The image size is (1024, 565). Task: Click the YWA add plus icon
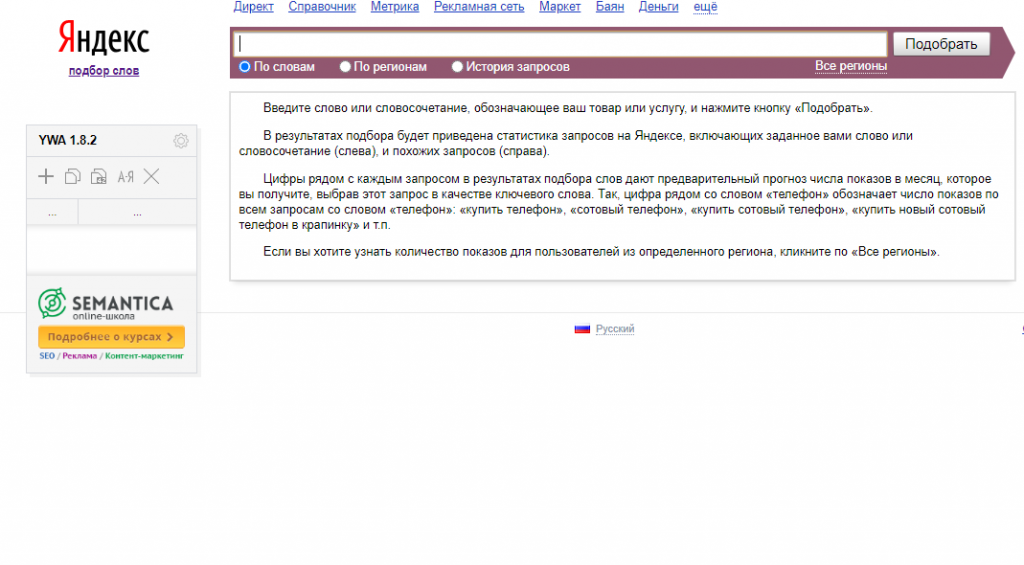pyautogui.click(x=46, y=176)
